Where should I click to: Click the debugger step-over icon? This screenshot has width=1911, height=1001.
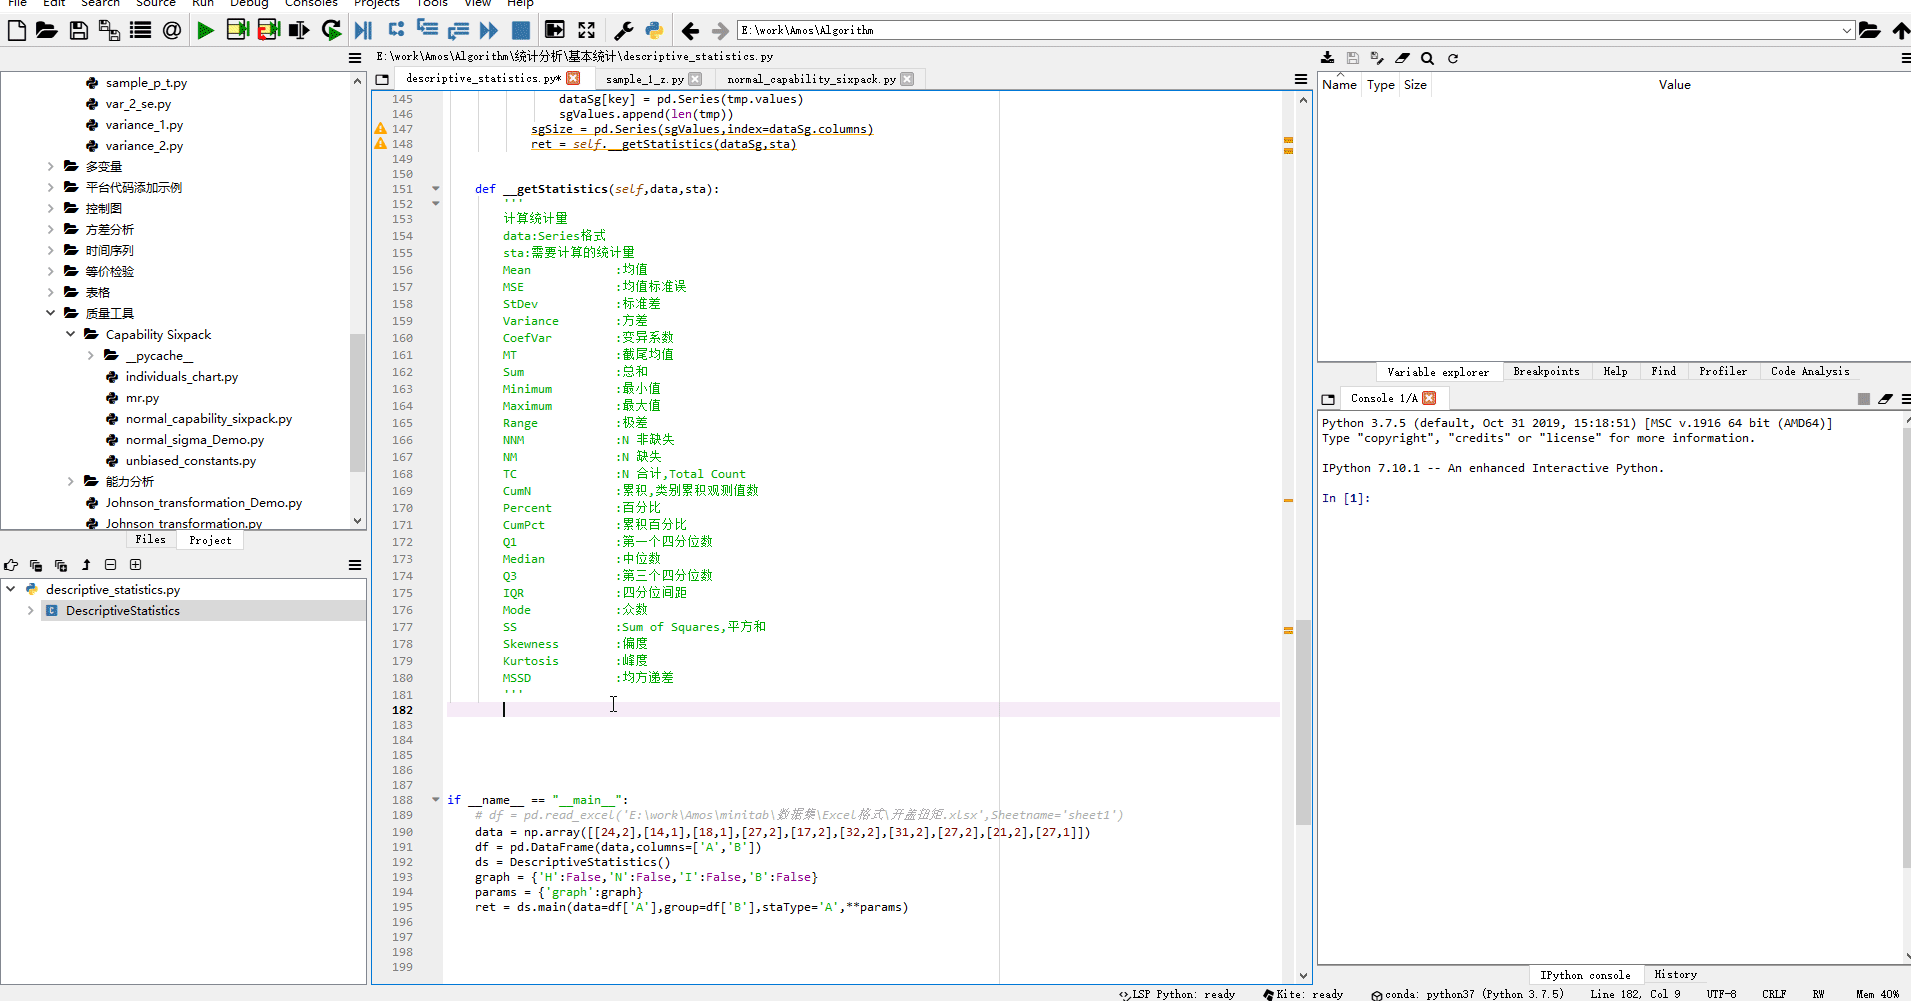click(x=397, y=29)
